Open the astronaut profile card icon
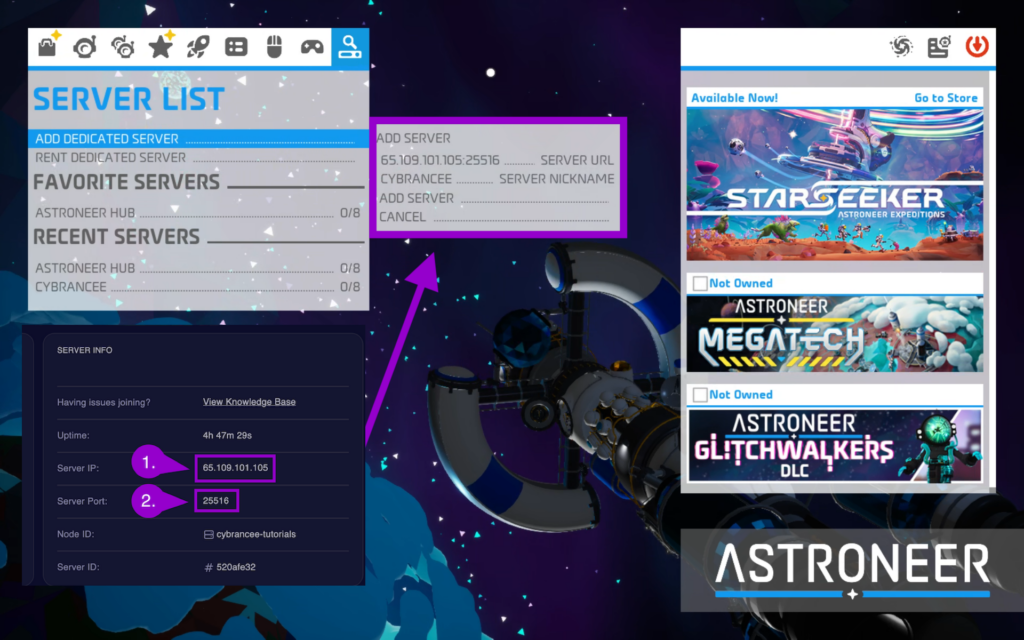The height and width of the screenshot is (640, 1024). point(938,47)
